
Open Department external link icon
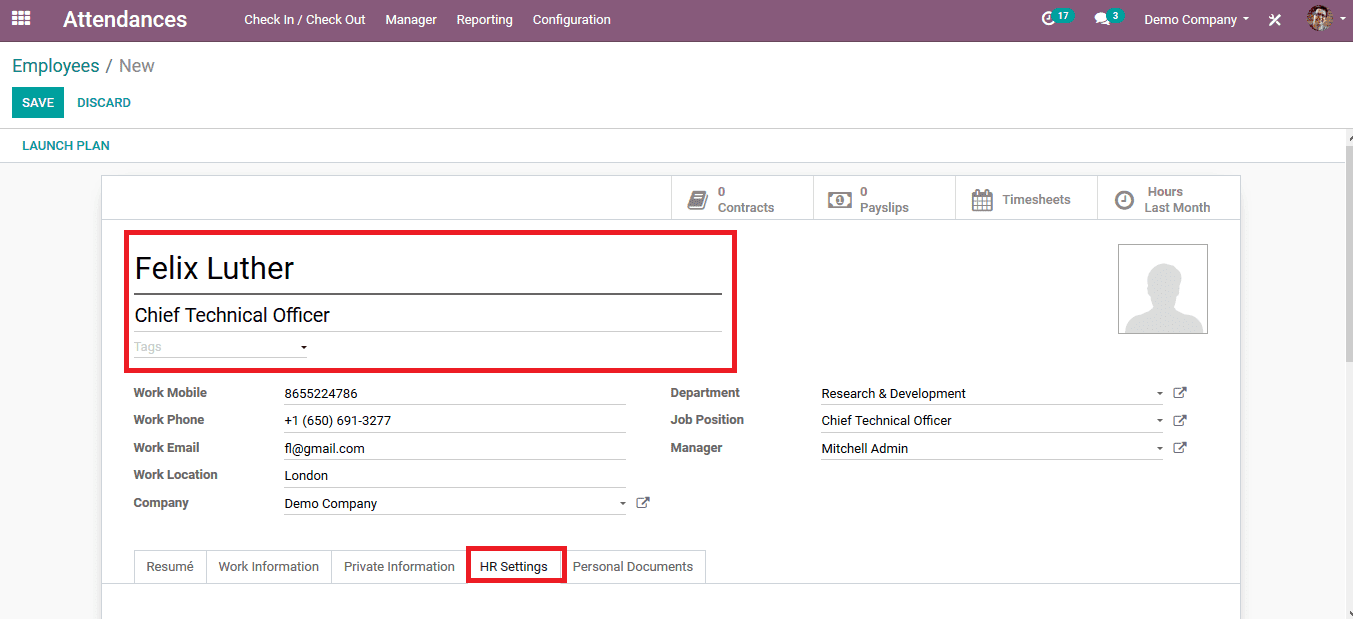click(x=1180, y=393)
